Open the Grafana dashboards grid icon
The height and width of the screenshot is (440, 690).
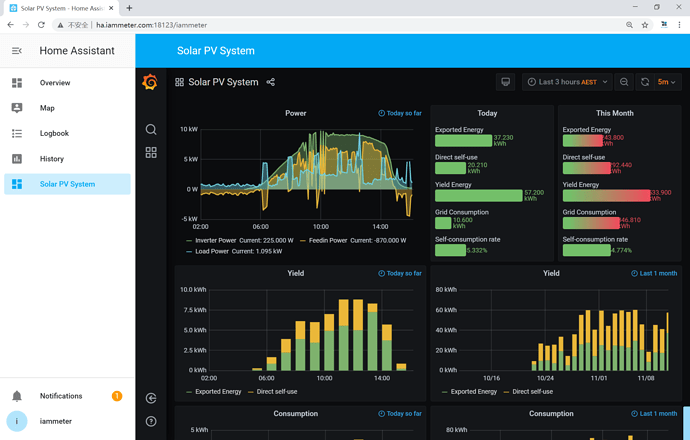pyautogui.click(x=151, y=153)
